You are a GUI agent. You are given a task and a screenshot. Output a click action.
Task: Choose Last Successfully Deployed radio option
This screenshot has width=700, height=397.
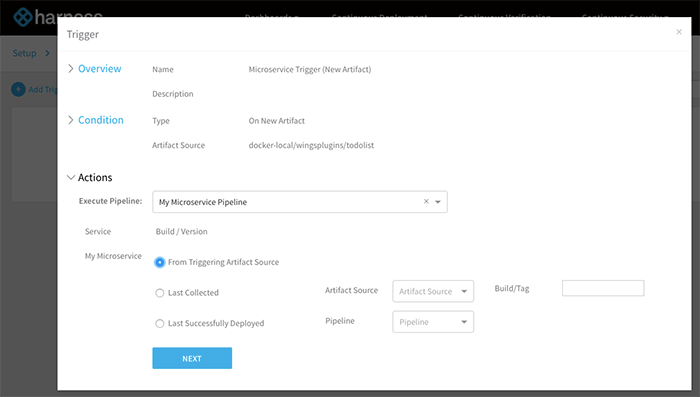(159, 323)
